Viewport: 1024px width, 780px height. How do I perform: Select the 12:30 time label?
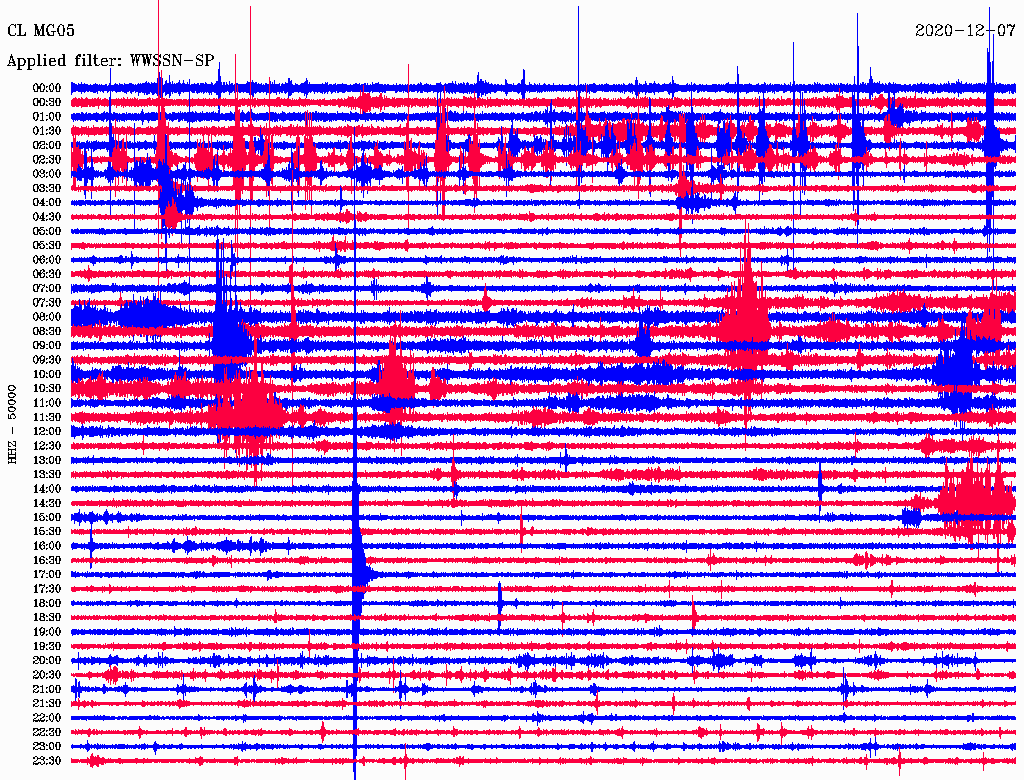tap(46, 446)
